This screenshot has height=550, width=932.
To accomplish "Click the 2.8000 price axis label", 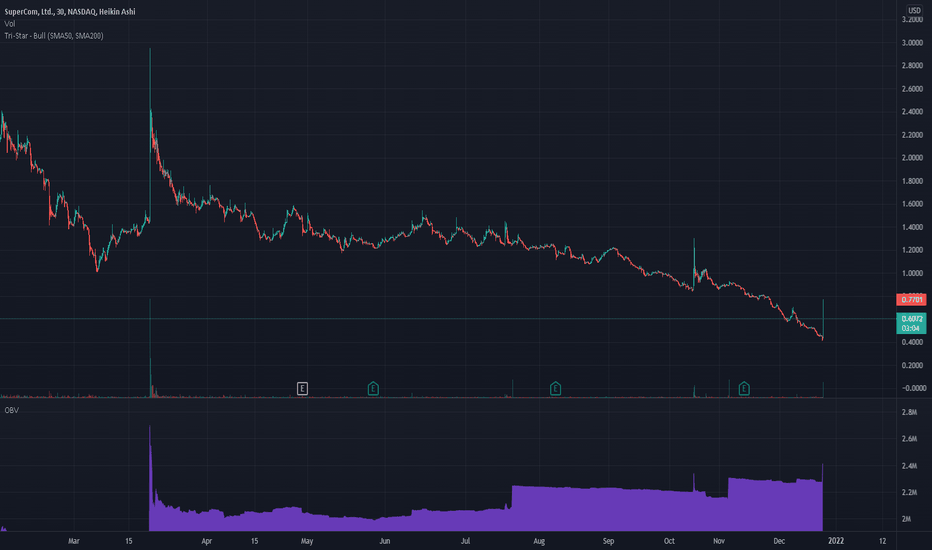I will pyautogui.click(x=912, y=65).
